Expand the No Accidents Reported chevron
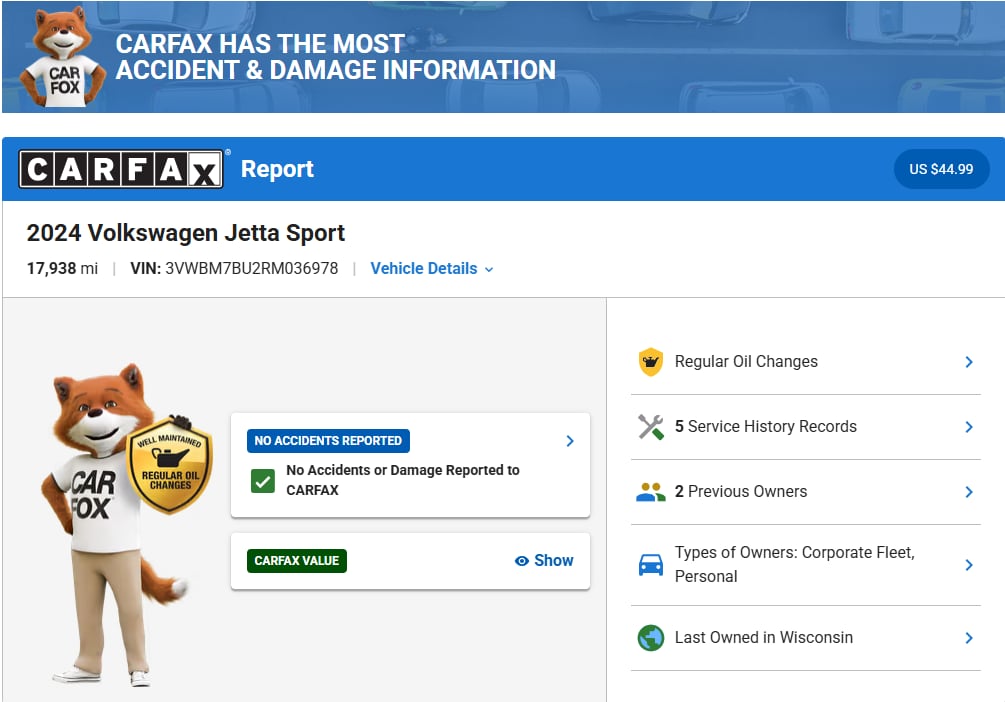 570,441
